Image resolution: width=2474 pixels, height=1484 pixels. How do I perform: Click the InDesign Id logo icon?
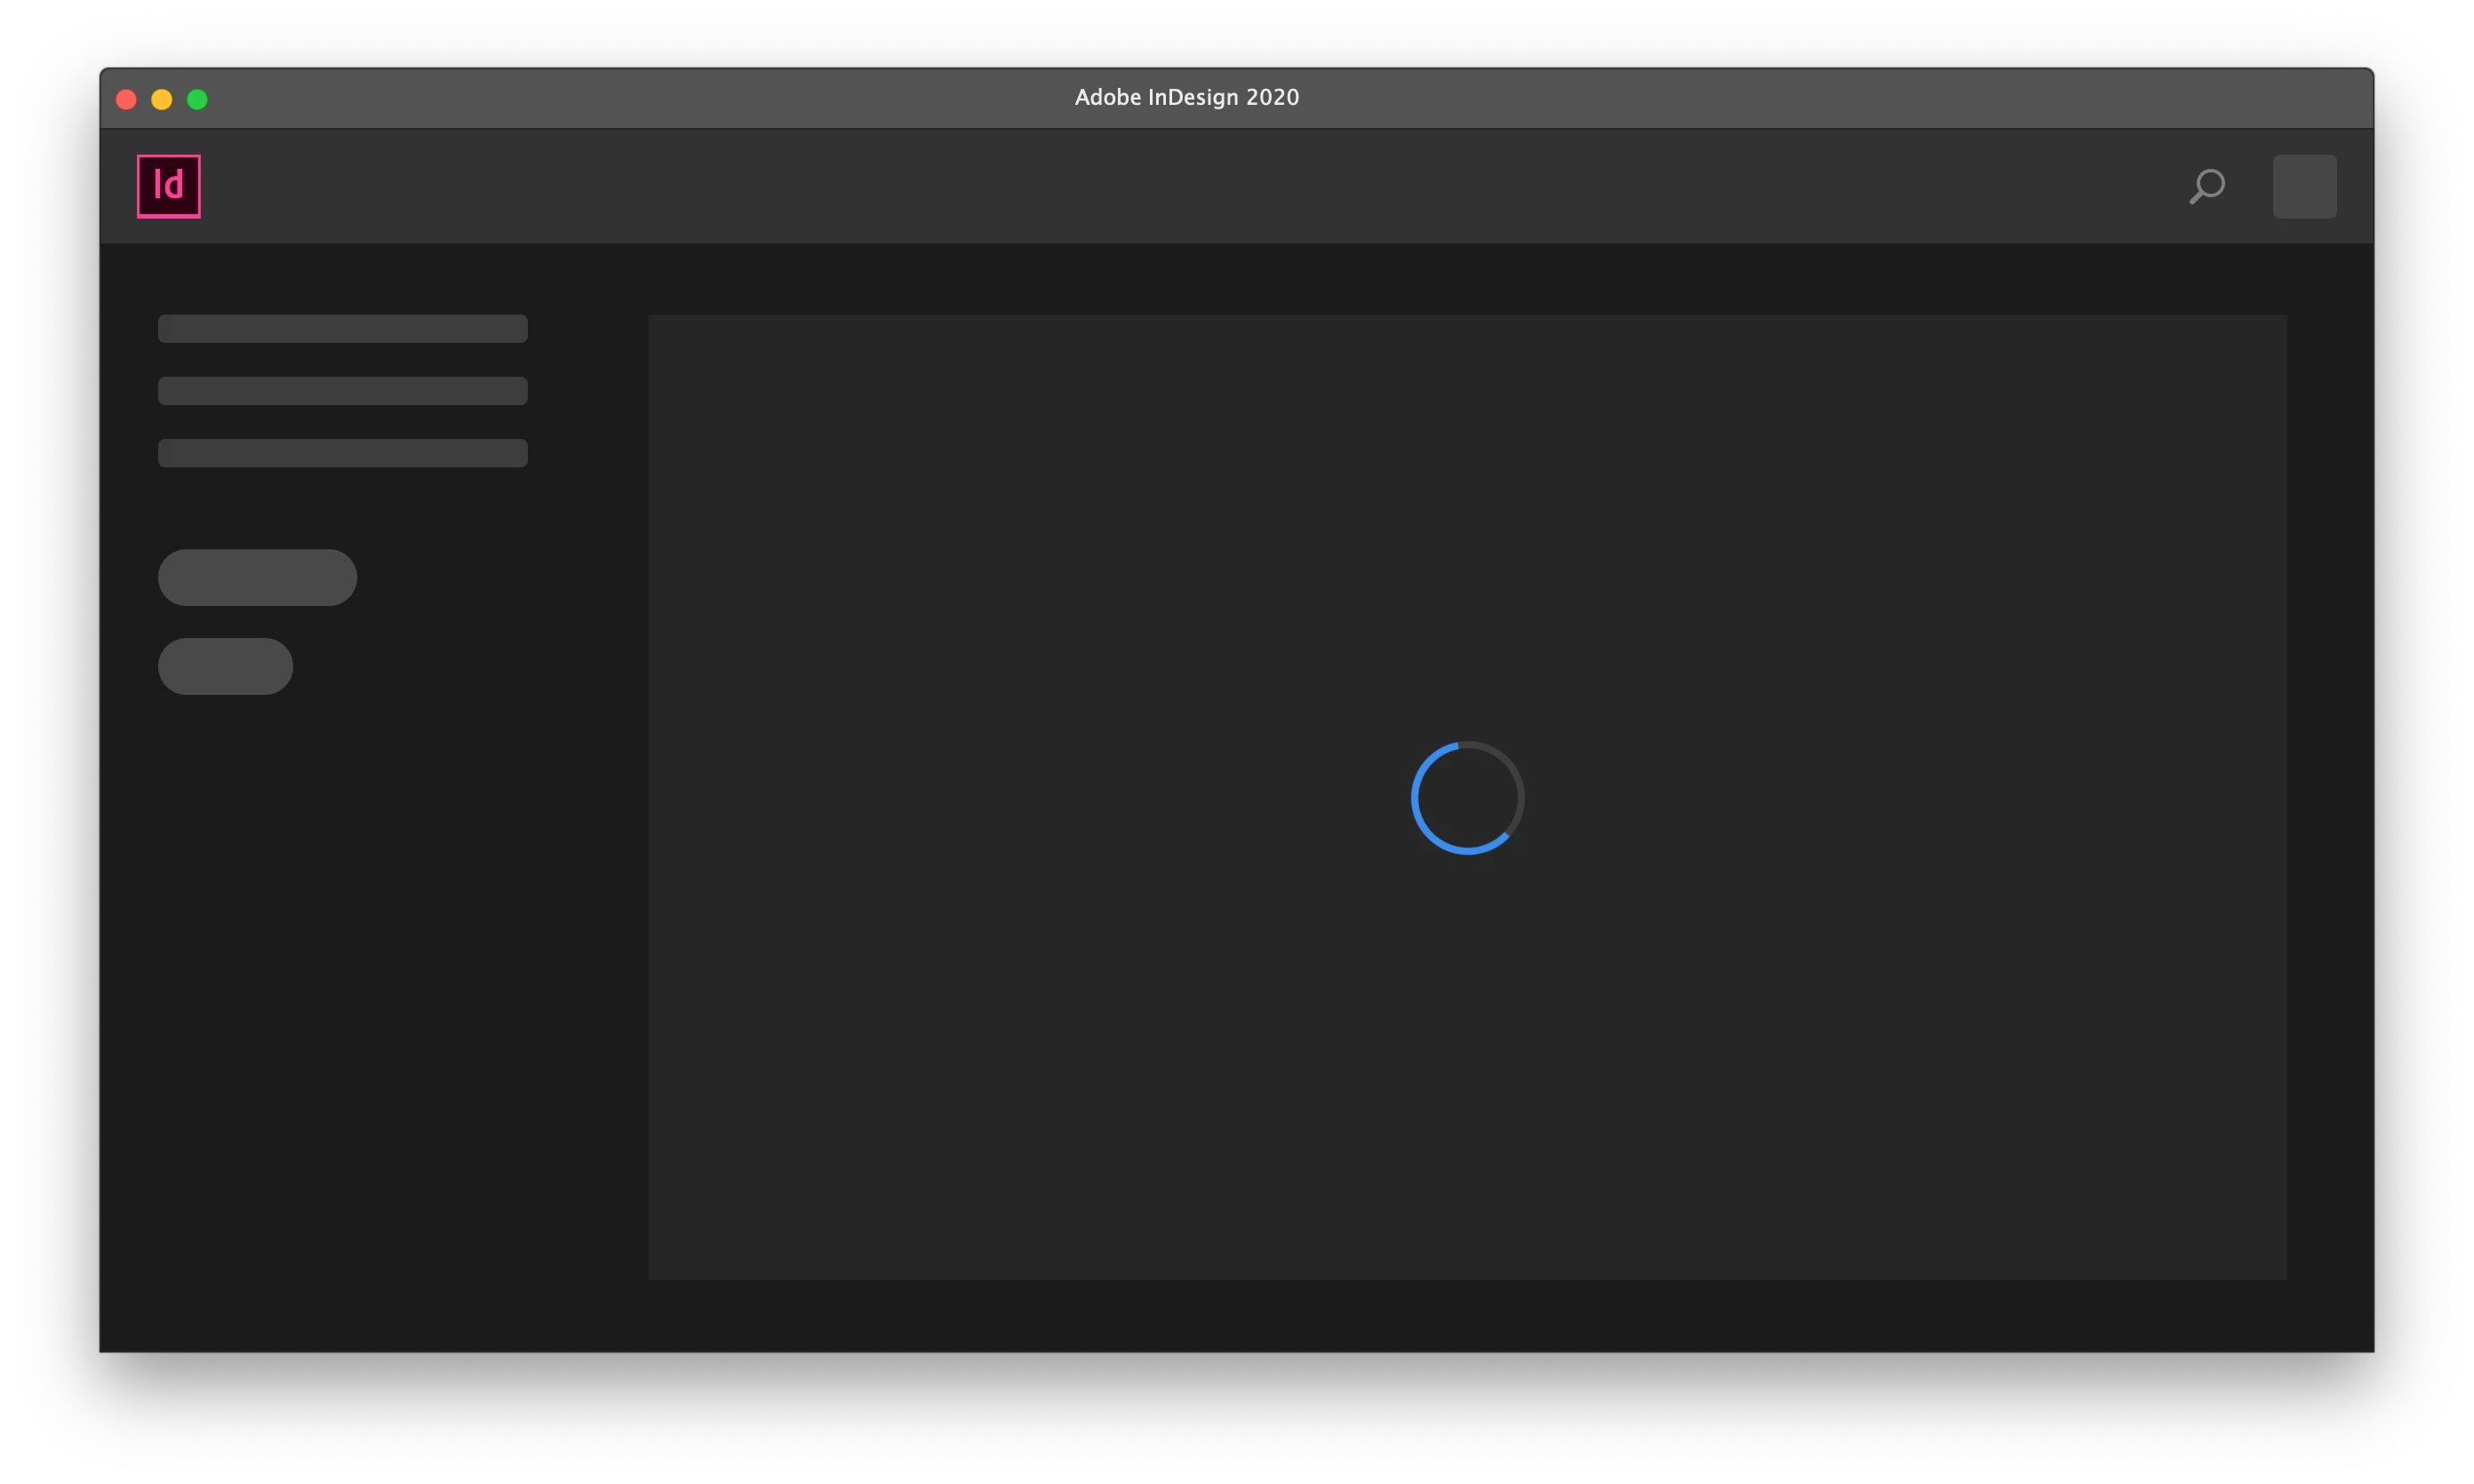(168, 186)
